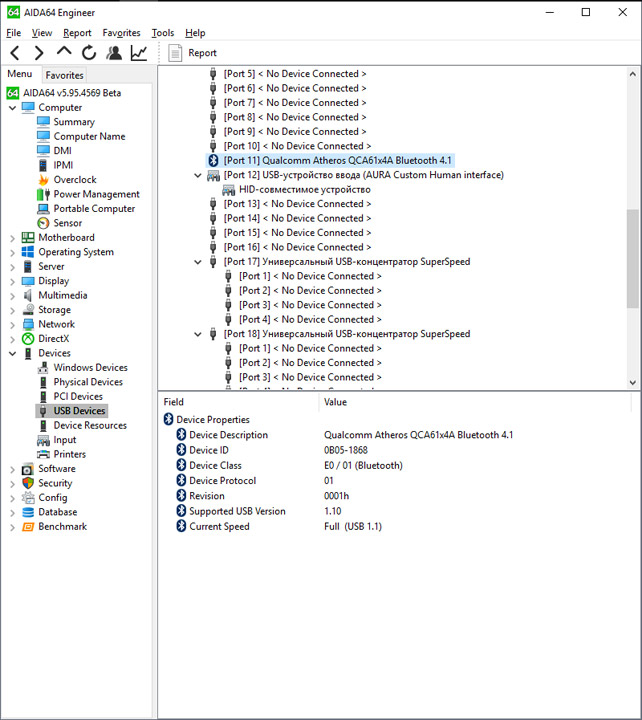The image size is (642, 720).
Task: Open the DMI item
Action: point(62,151)
